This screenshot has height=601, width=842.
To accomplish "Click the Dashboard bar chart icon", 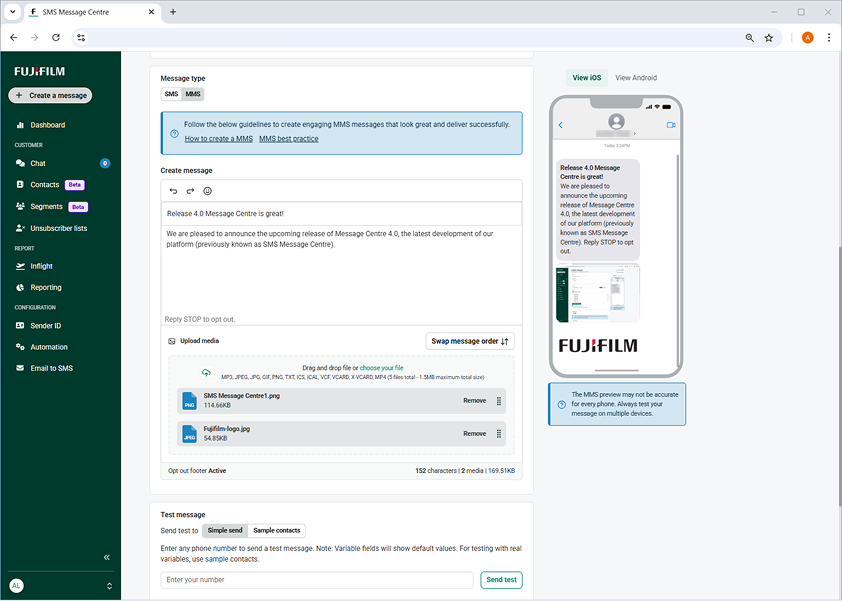I will (x=20, y=125).
